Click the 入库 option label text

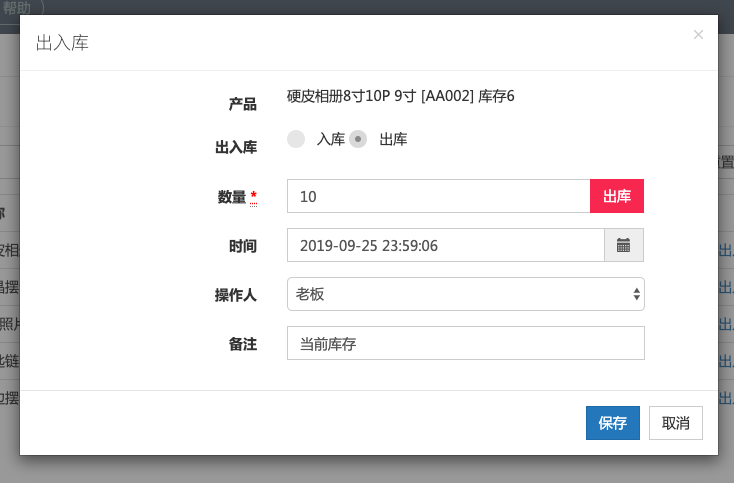point(330,140)
